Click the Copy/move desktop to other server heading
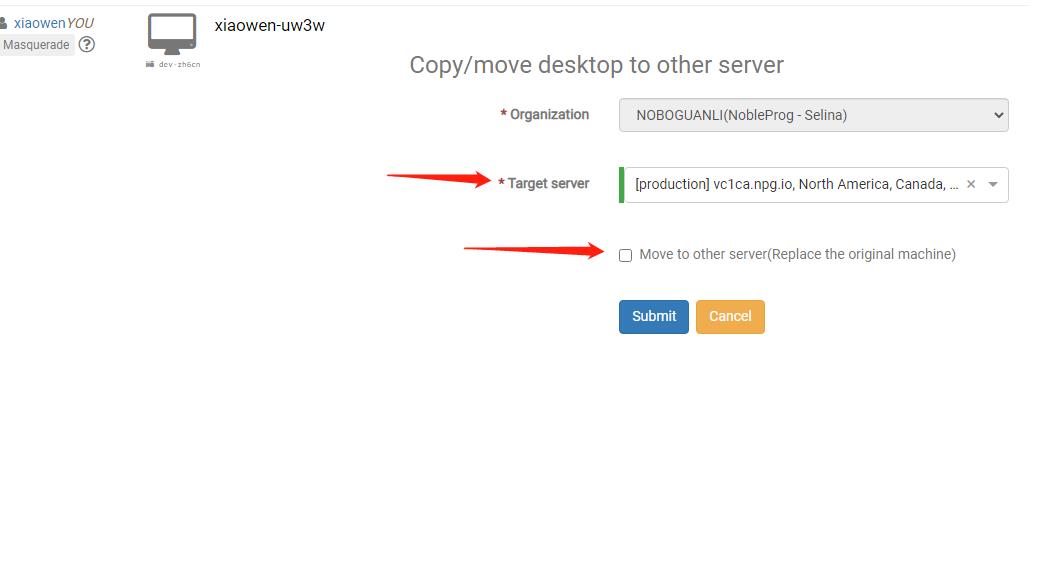 click(x=596, y=65)
